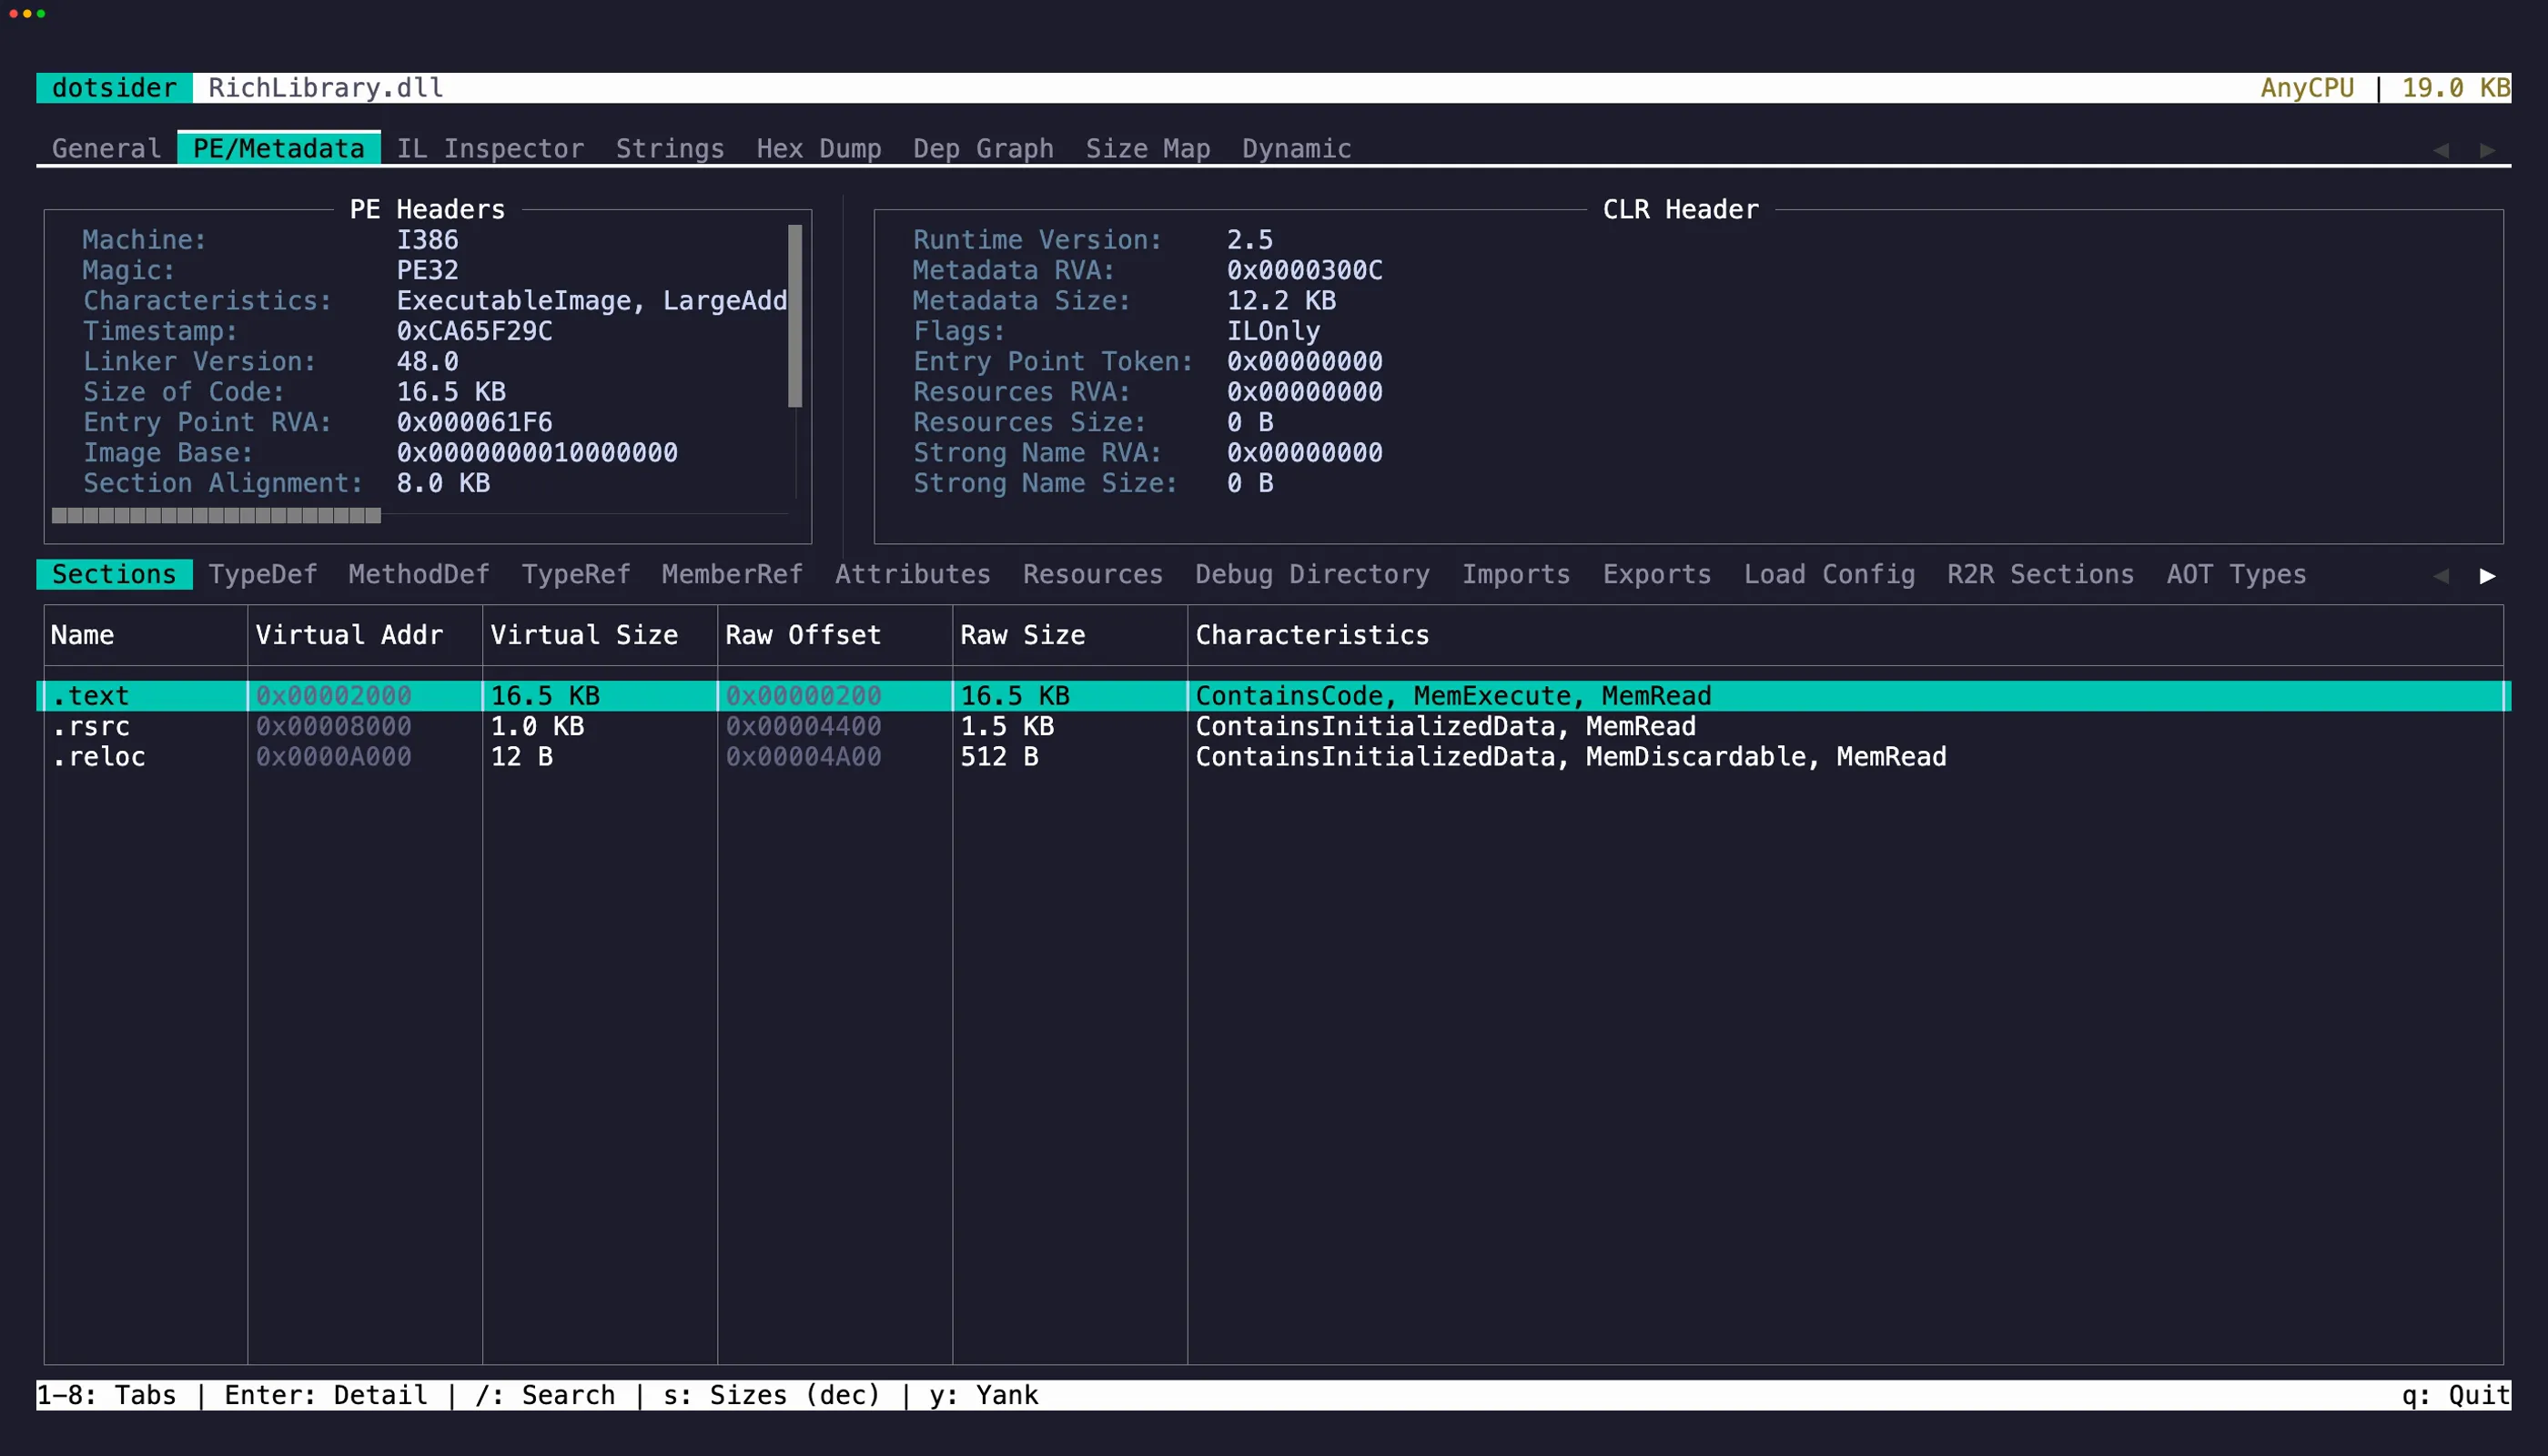
Task: Click the AnyCPU architecture label
Action: click(x=2308, y=88)
